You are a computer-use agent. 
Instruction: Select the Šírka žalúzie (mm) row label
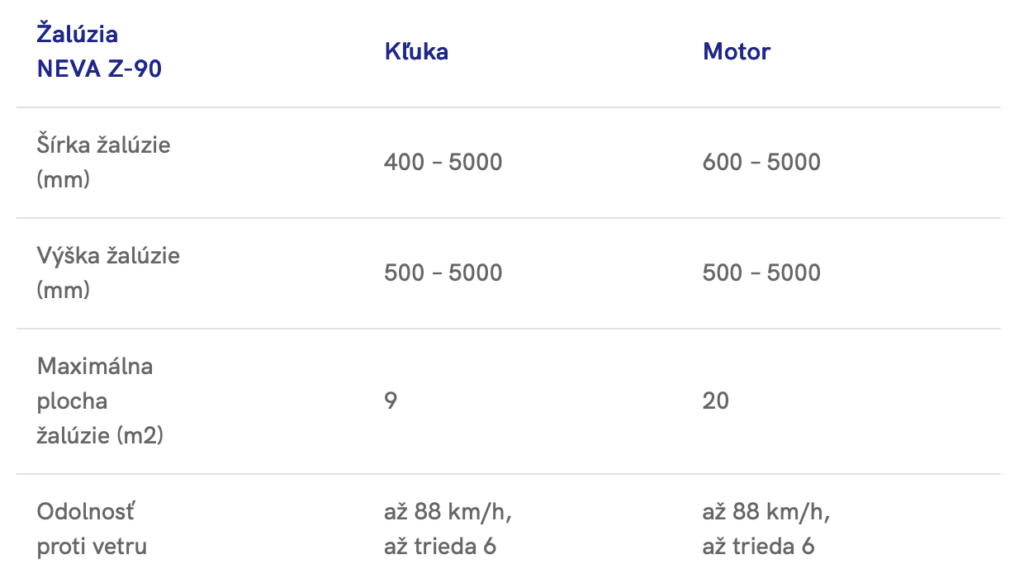click(x=103, y=162)
